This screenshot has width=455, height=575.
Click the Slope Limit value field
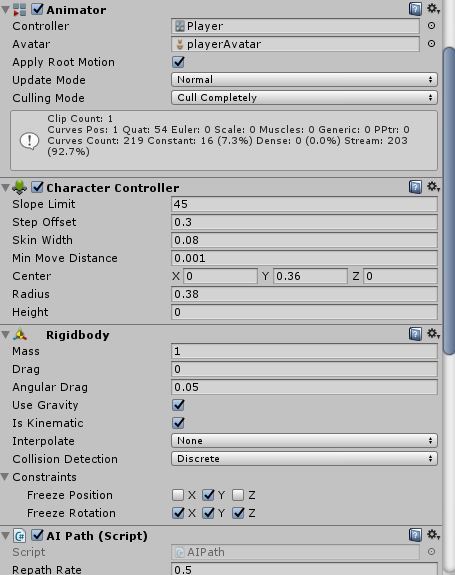click(304, 204)
